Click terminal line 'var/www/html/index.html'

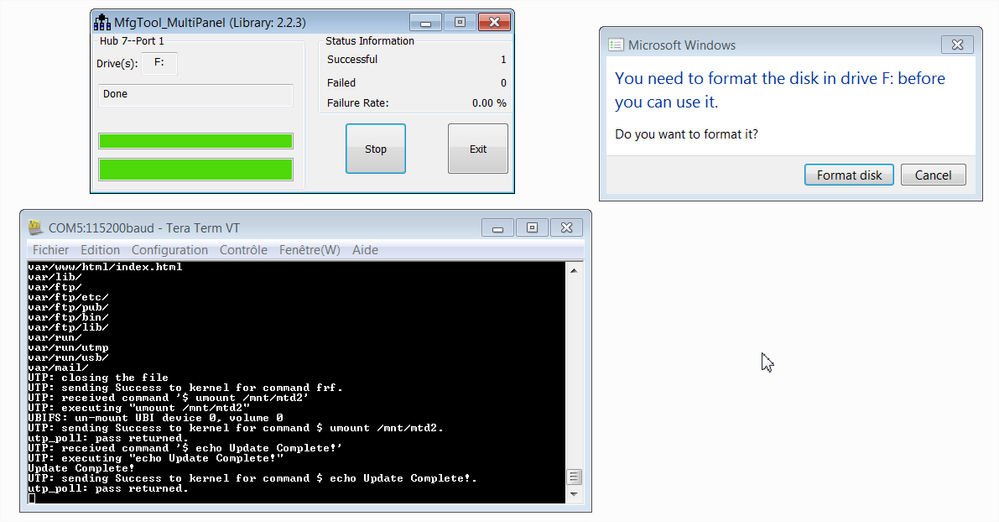click(x=105, y=267)
